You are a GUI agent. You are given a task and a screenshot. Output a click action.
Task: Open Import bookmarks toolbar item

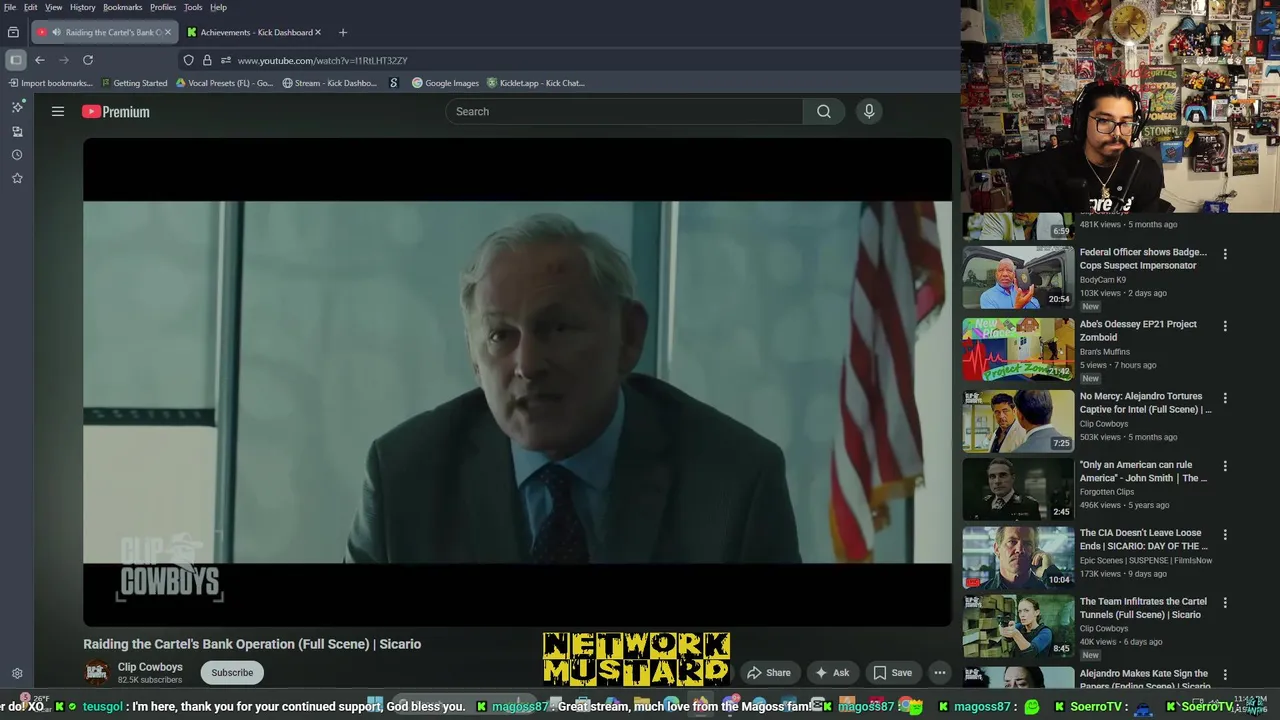coord(49,83)
